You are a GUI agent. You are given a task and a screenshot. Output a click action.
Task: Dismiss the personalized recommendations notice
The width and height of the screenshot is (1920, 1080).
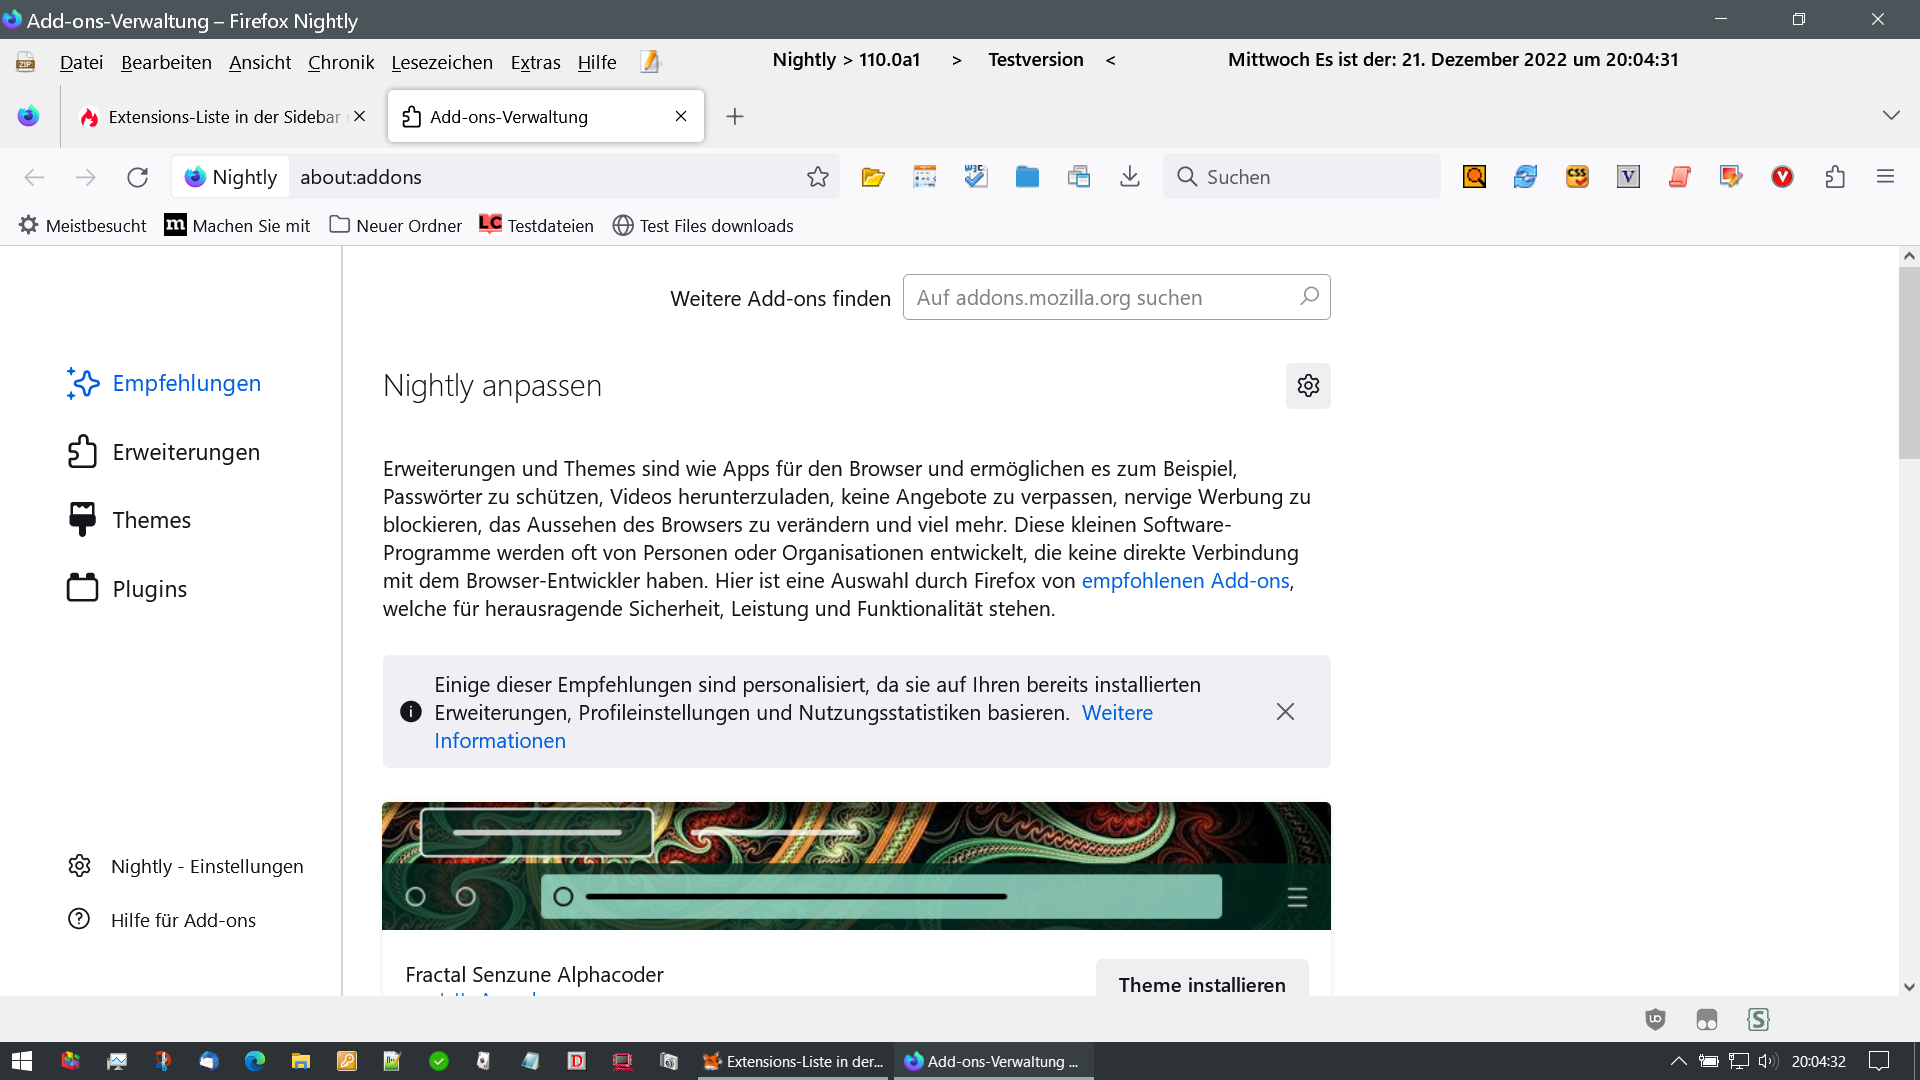pos(1285,712)
